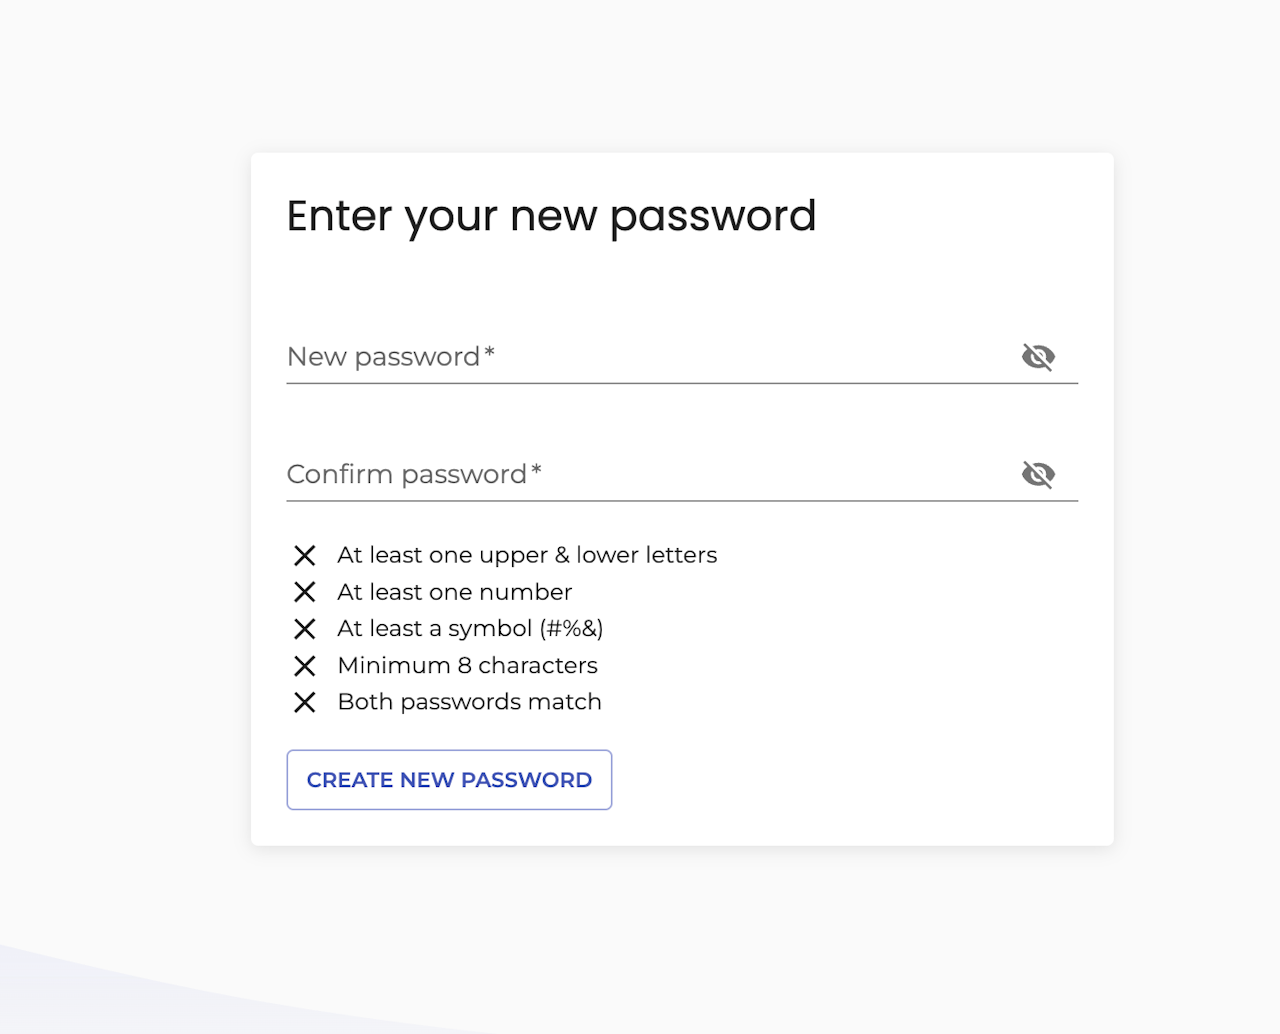Viewport: 1280px width, 1034px height.
Task: Click the word New in the first field label
Action: point(317,357)
